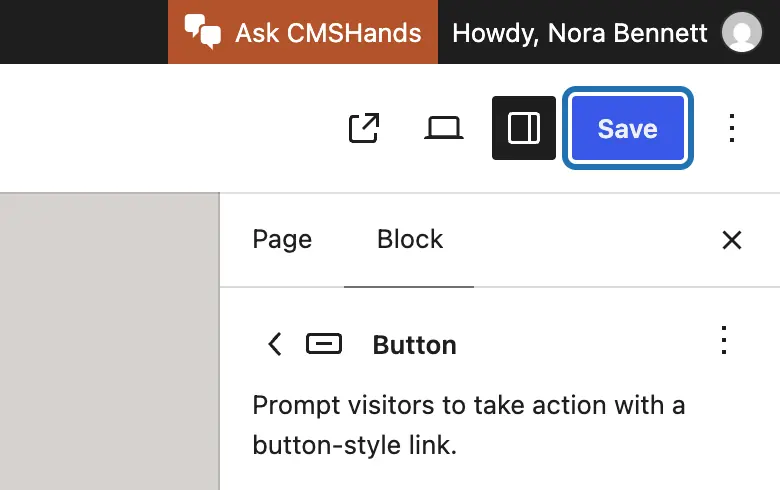This screenshot has width=780, height=490.
Task: Open the device preview laptop icon
Action: pyautogui.click(x=444, y=128)
